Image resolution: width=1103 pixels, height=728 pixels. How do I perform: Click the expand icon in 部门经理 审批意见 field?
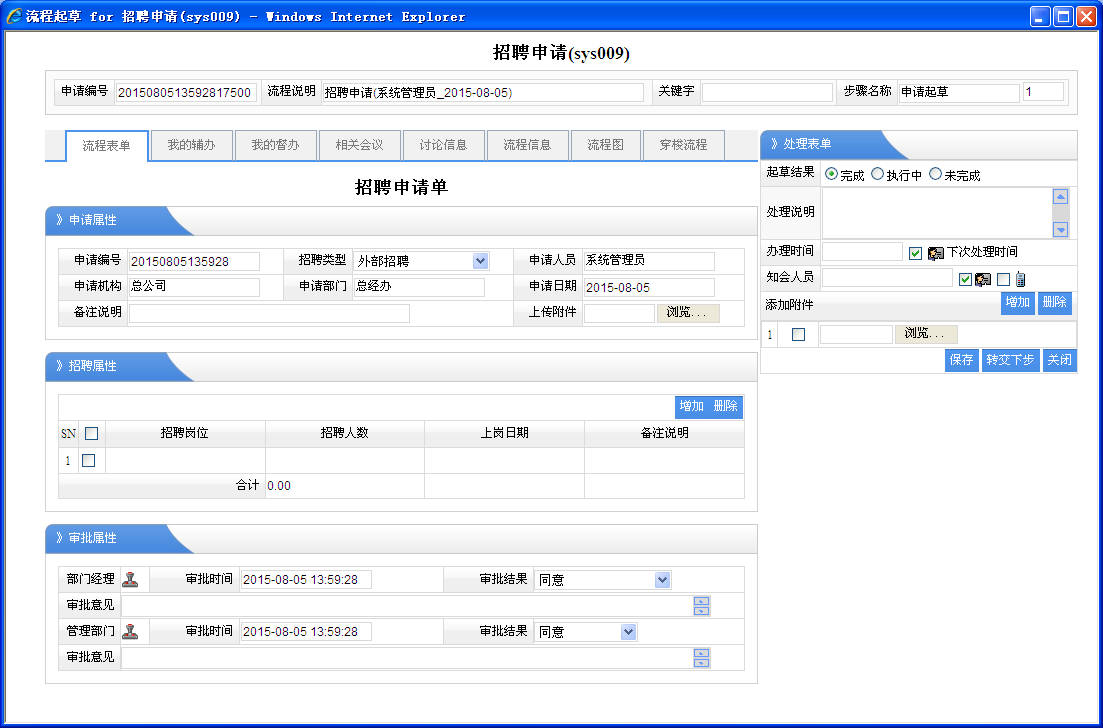(701, 605)
